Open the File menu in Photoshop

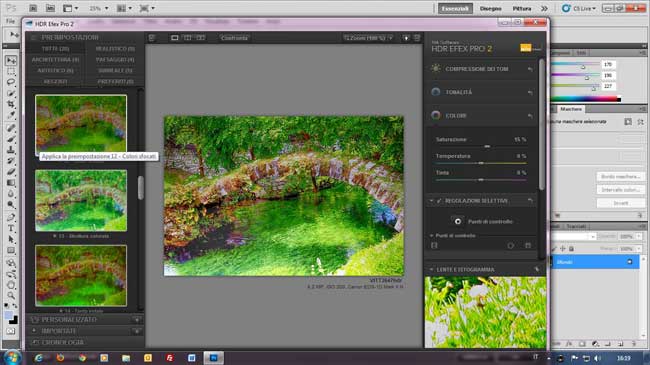10,21
